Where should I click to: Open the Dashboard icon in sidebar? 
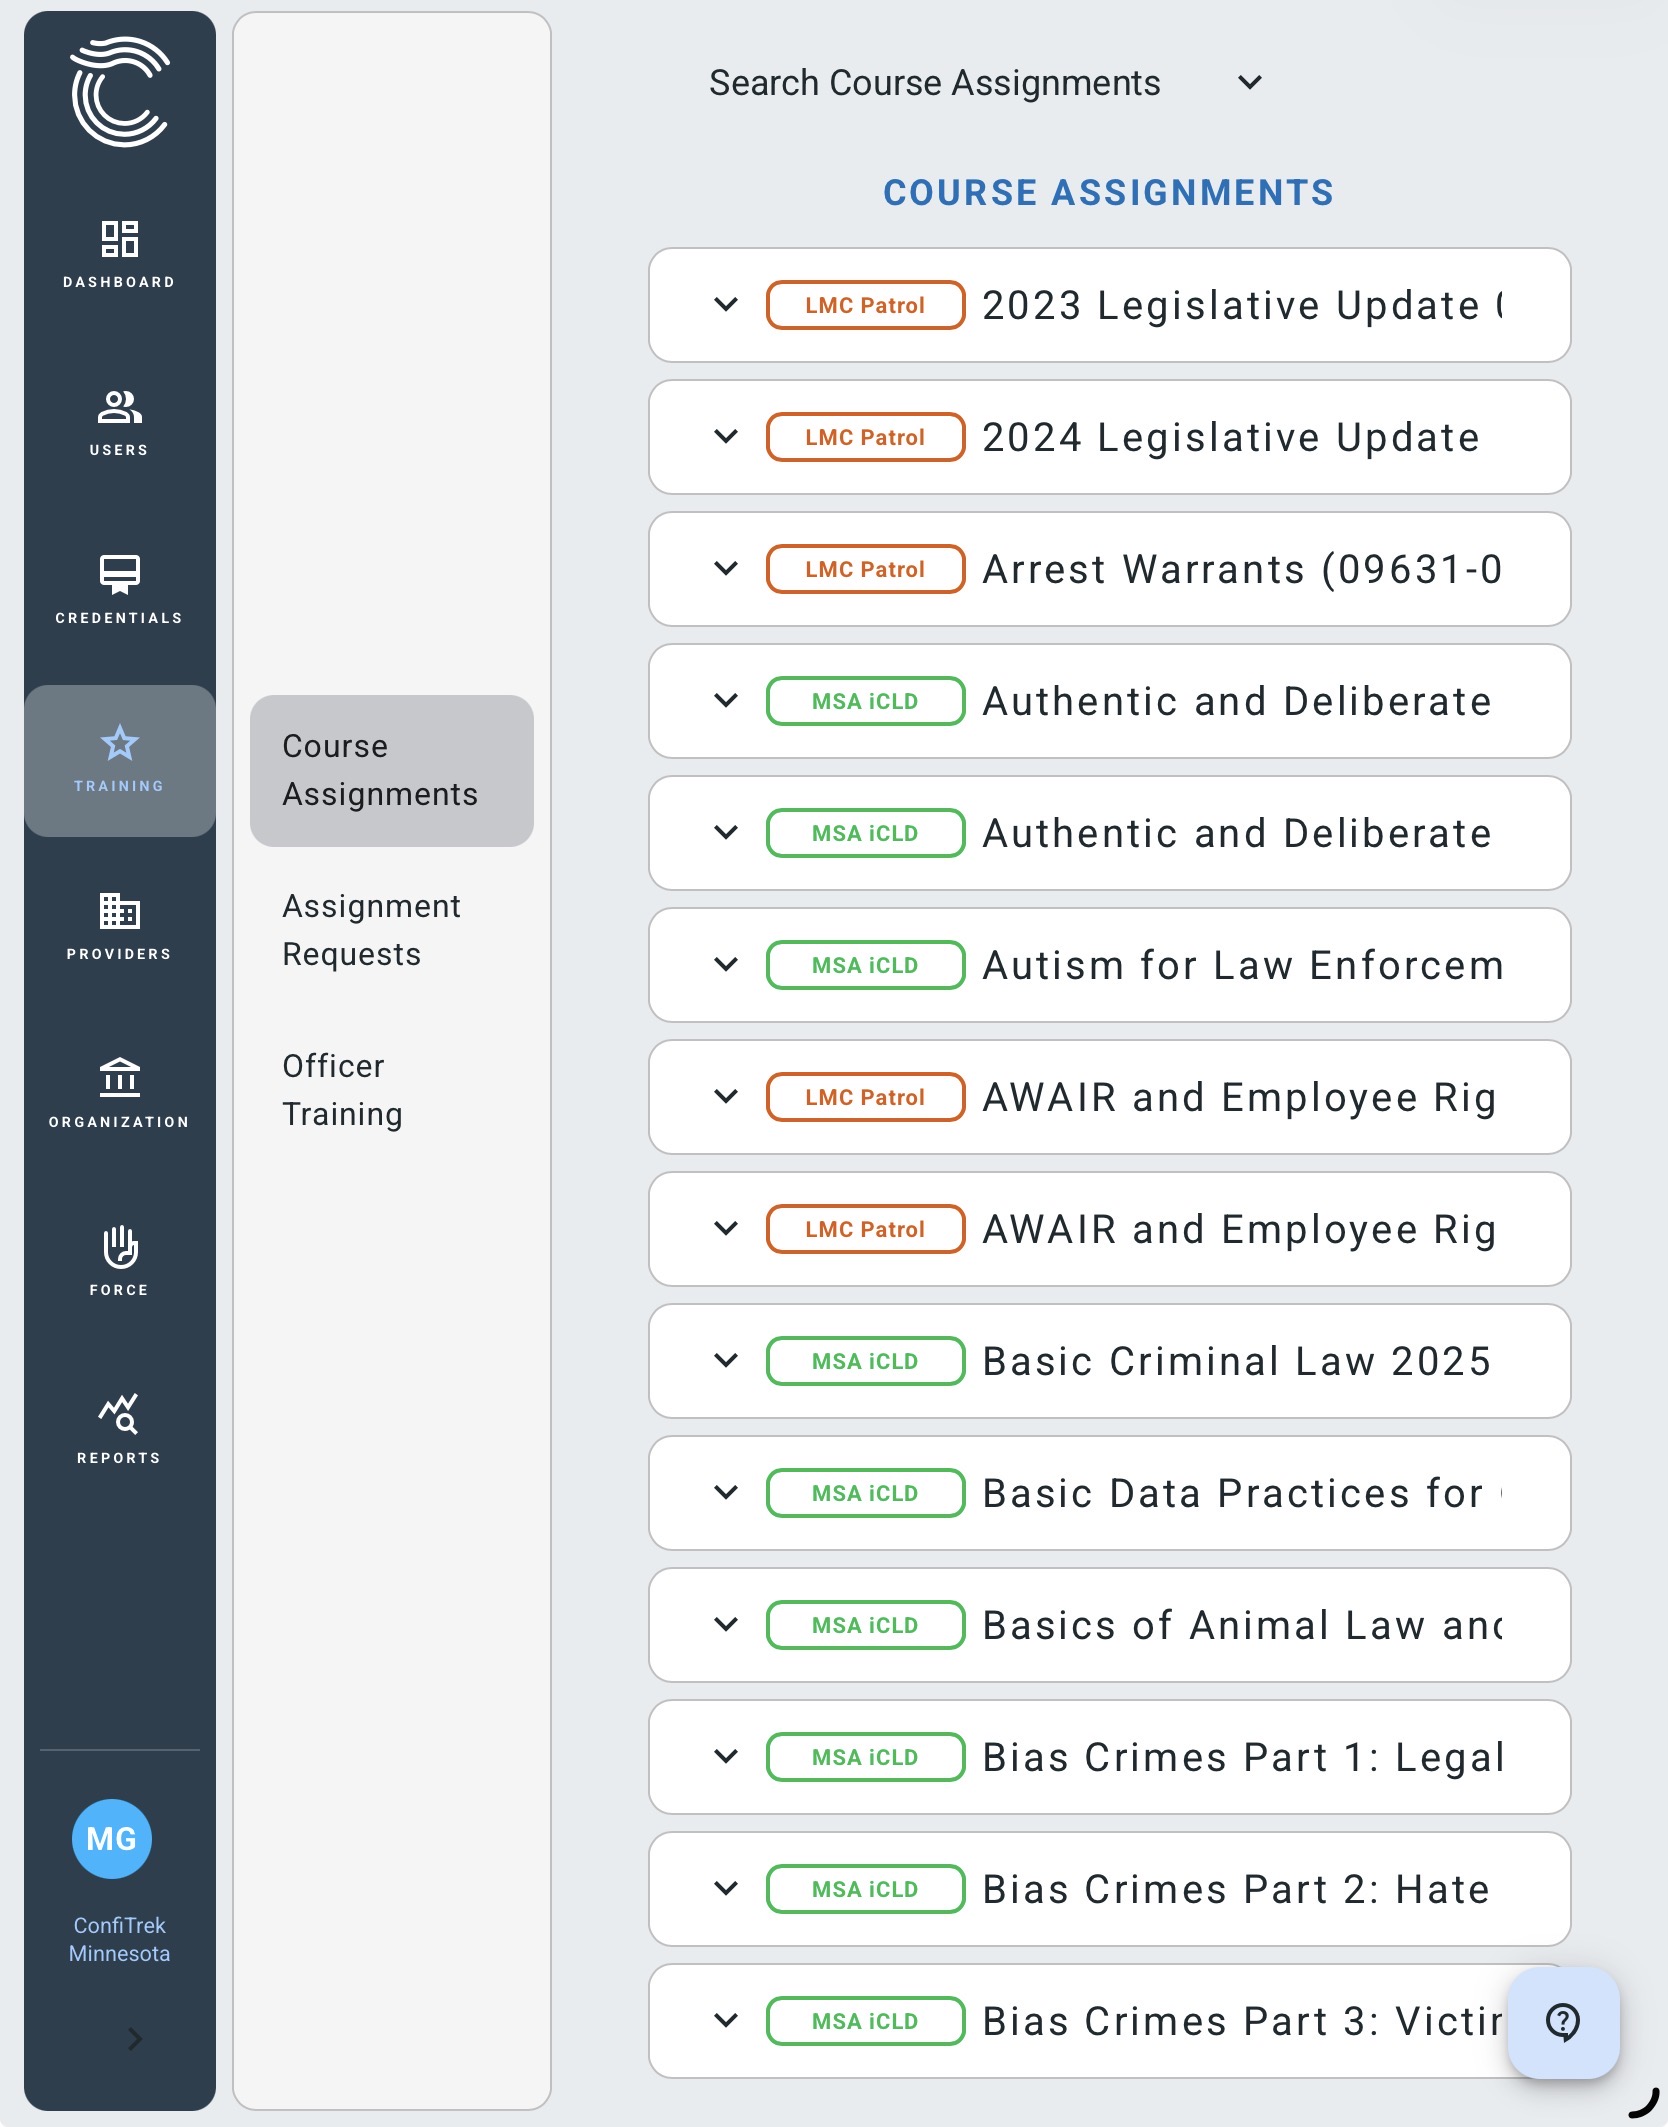[119, 240]
